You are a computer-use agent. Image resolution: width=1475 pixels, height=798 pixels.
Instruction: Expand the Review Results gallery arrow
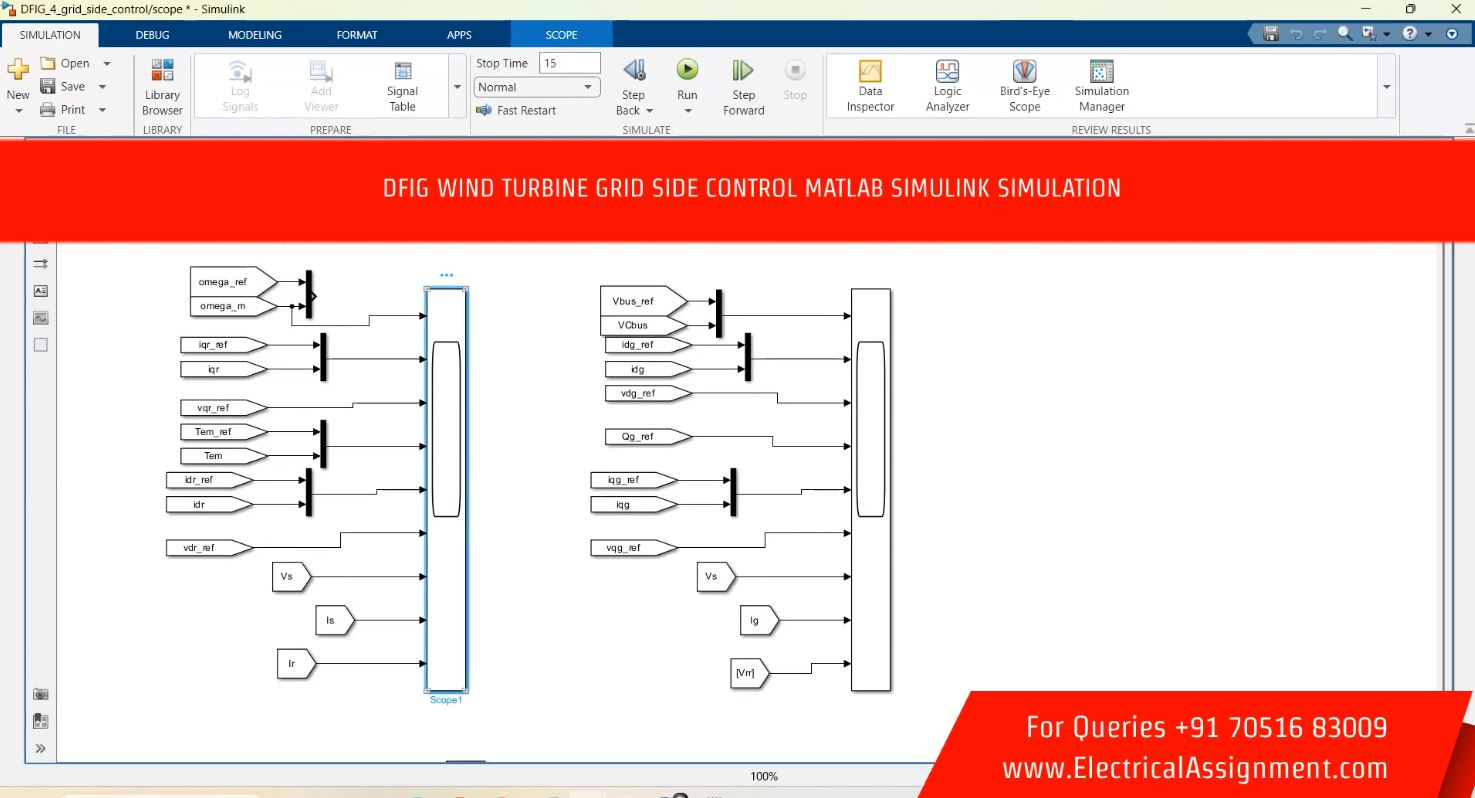pyautogui.click(x=1386, y=87)
